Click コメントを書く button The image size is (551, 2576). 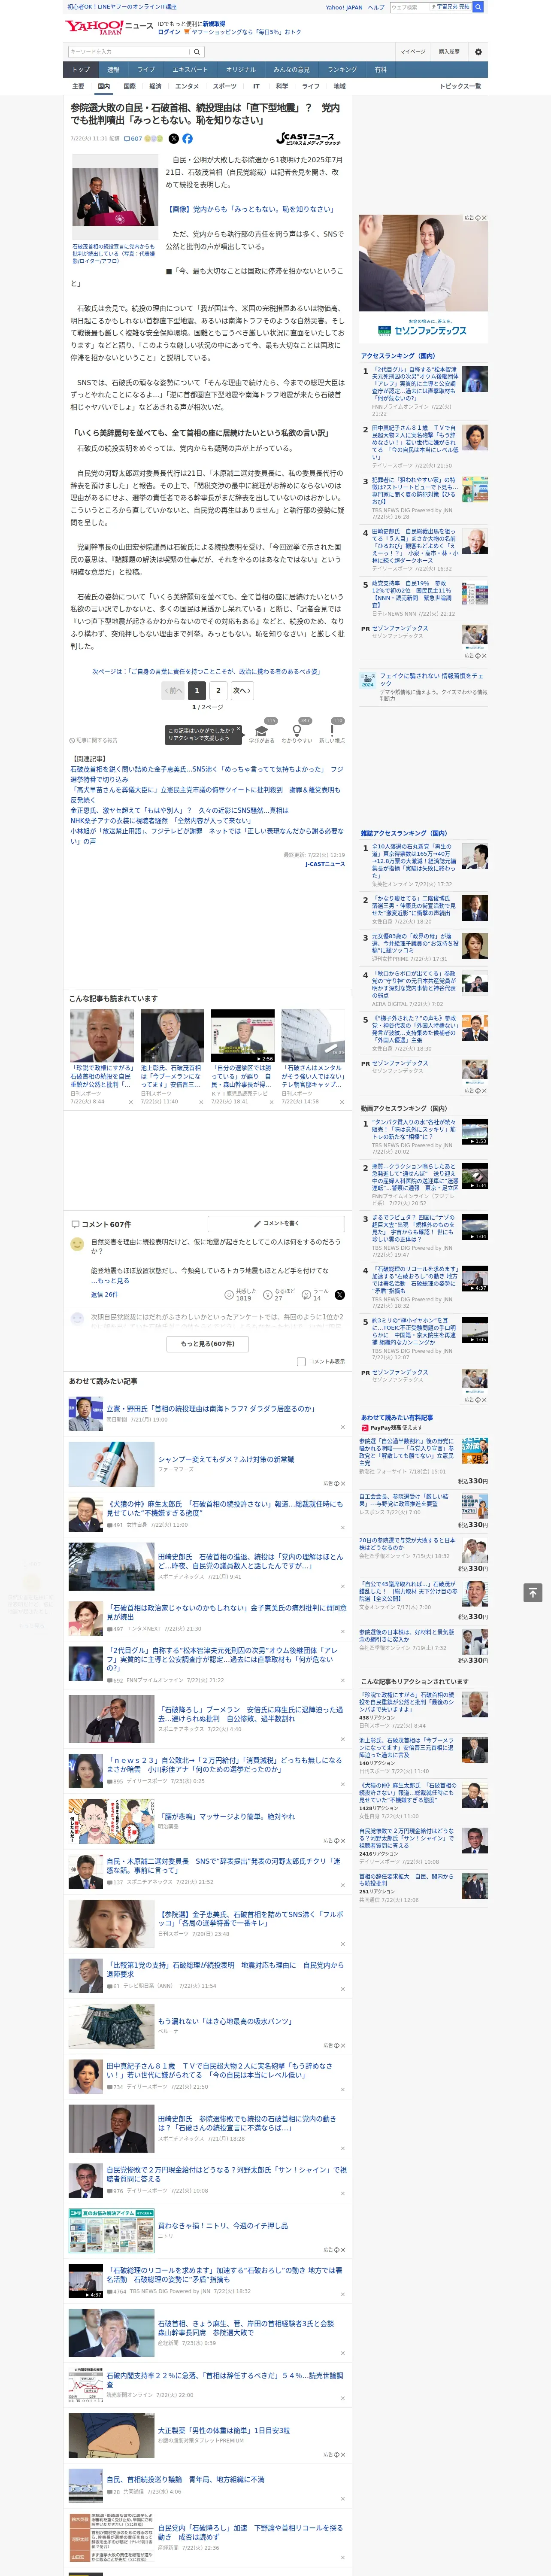(x=276, y=1223)
